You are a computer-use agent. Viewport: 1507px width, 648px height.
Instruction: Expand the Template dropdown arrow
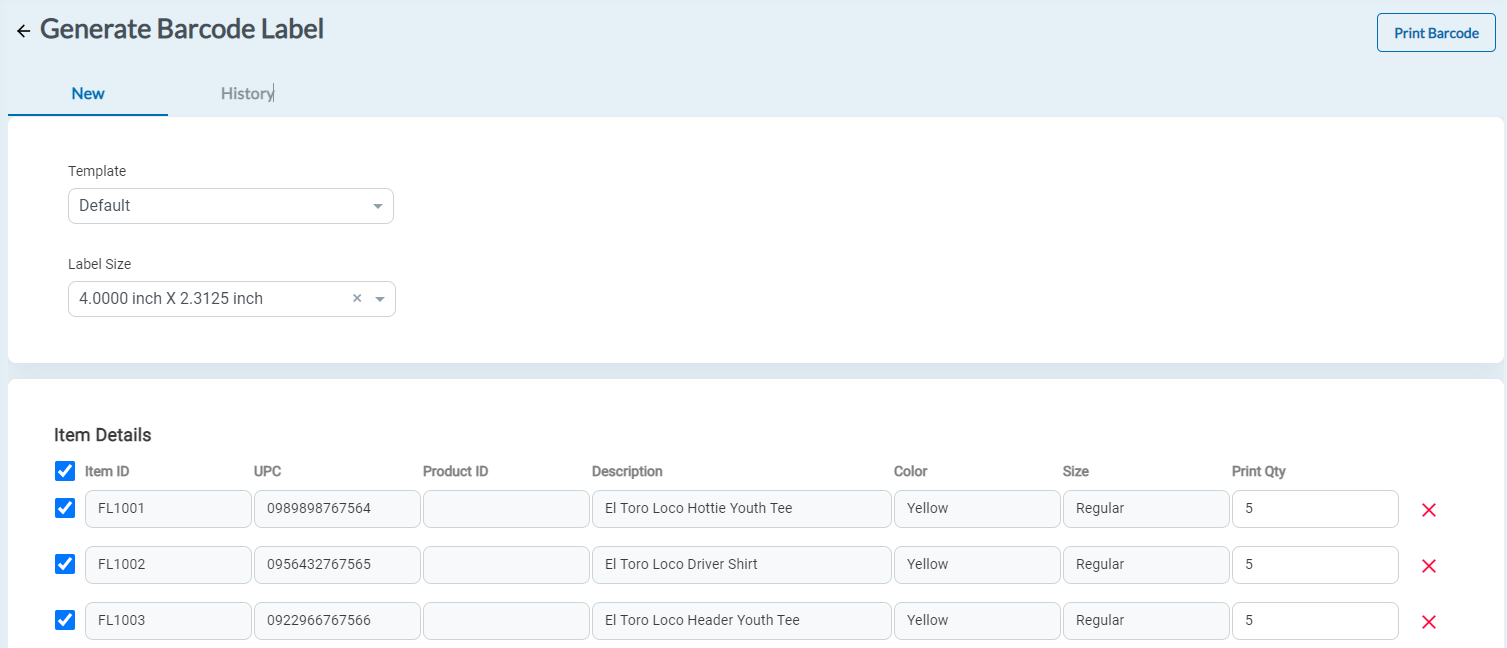tap(378, 206)
